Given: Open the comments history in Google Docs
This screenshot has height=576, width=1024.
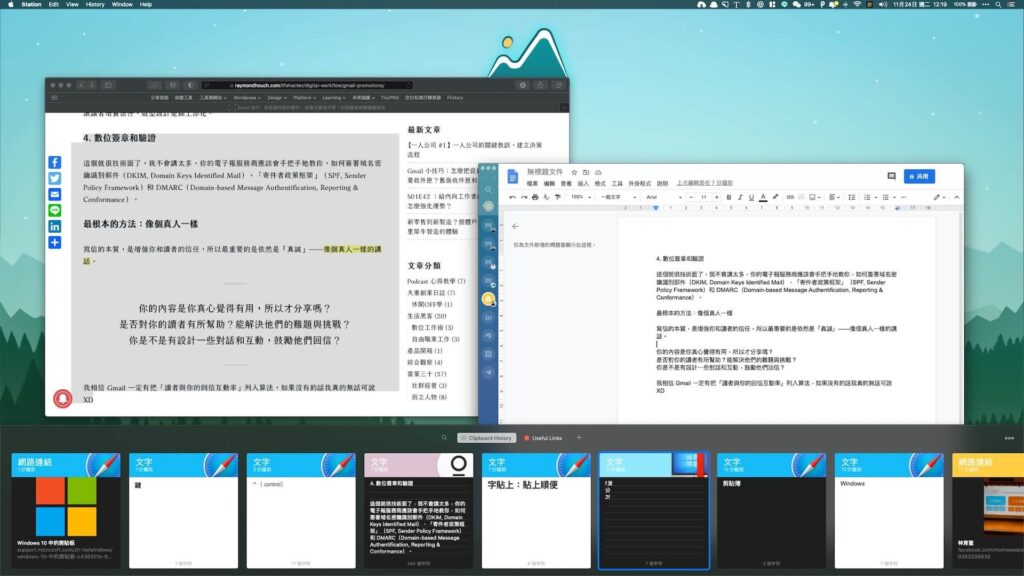Looking at the screenshot, I should (x=891, y=176).
